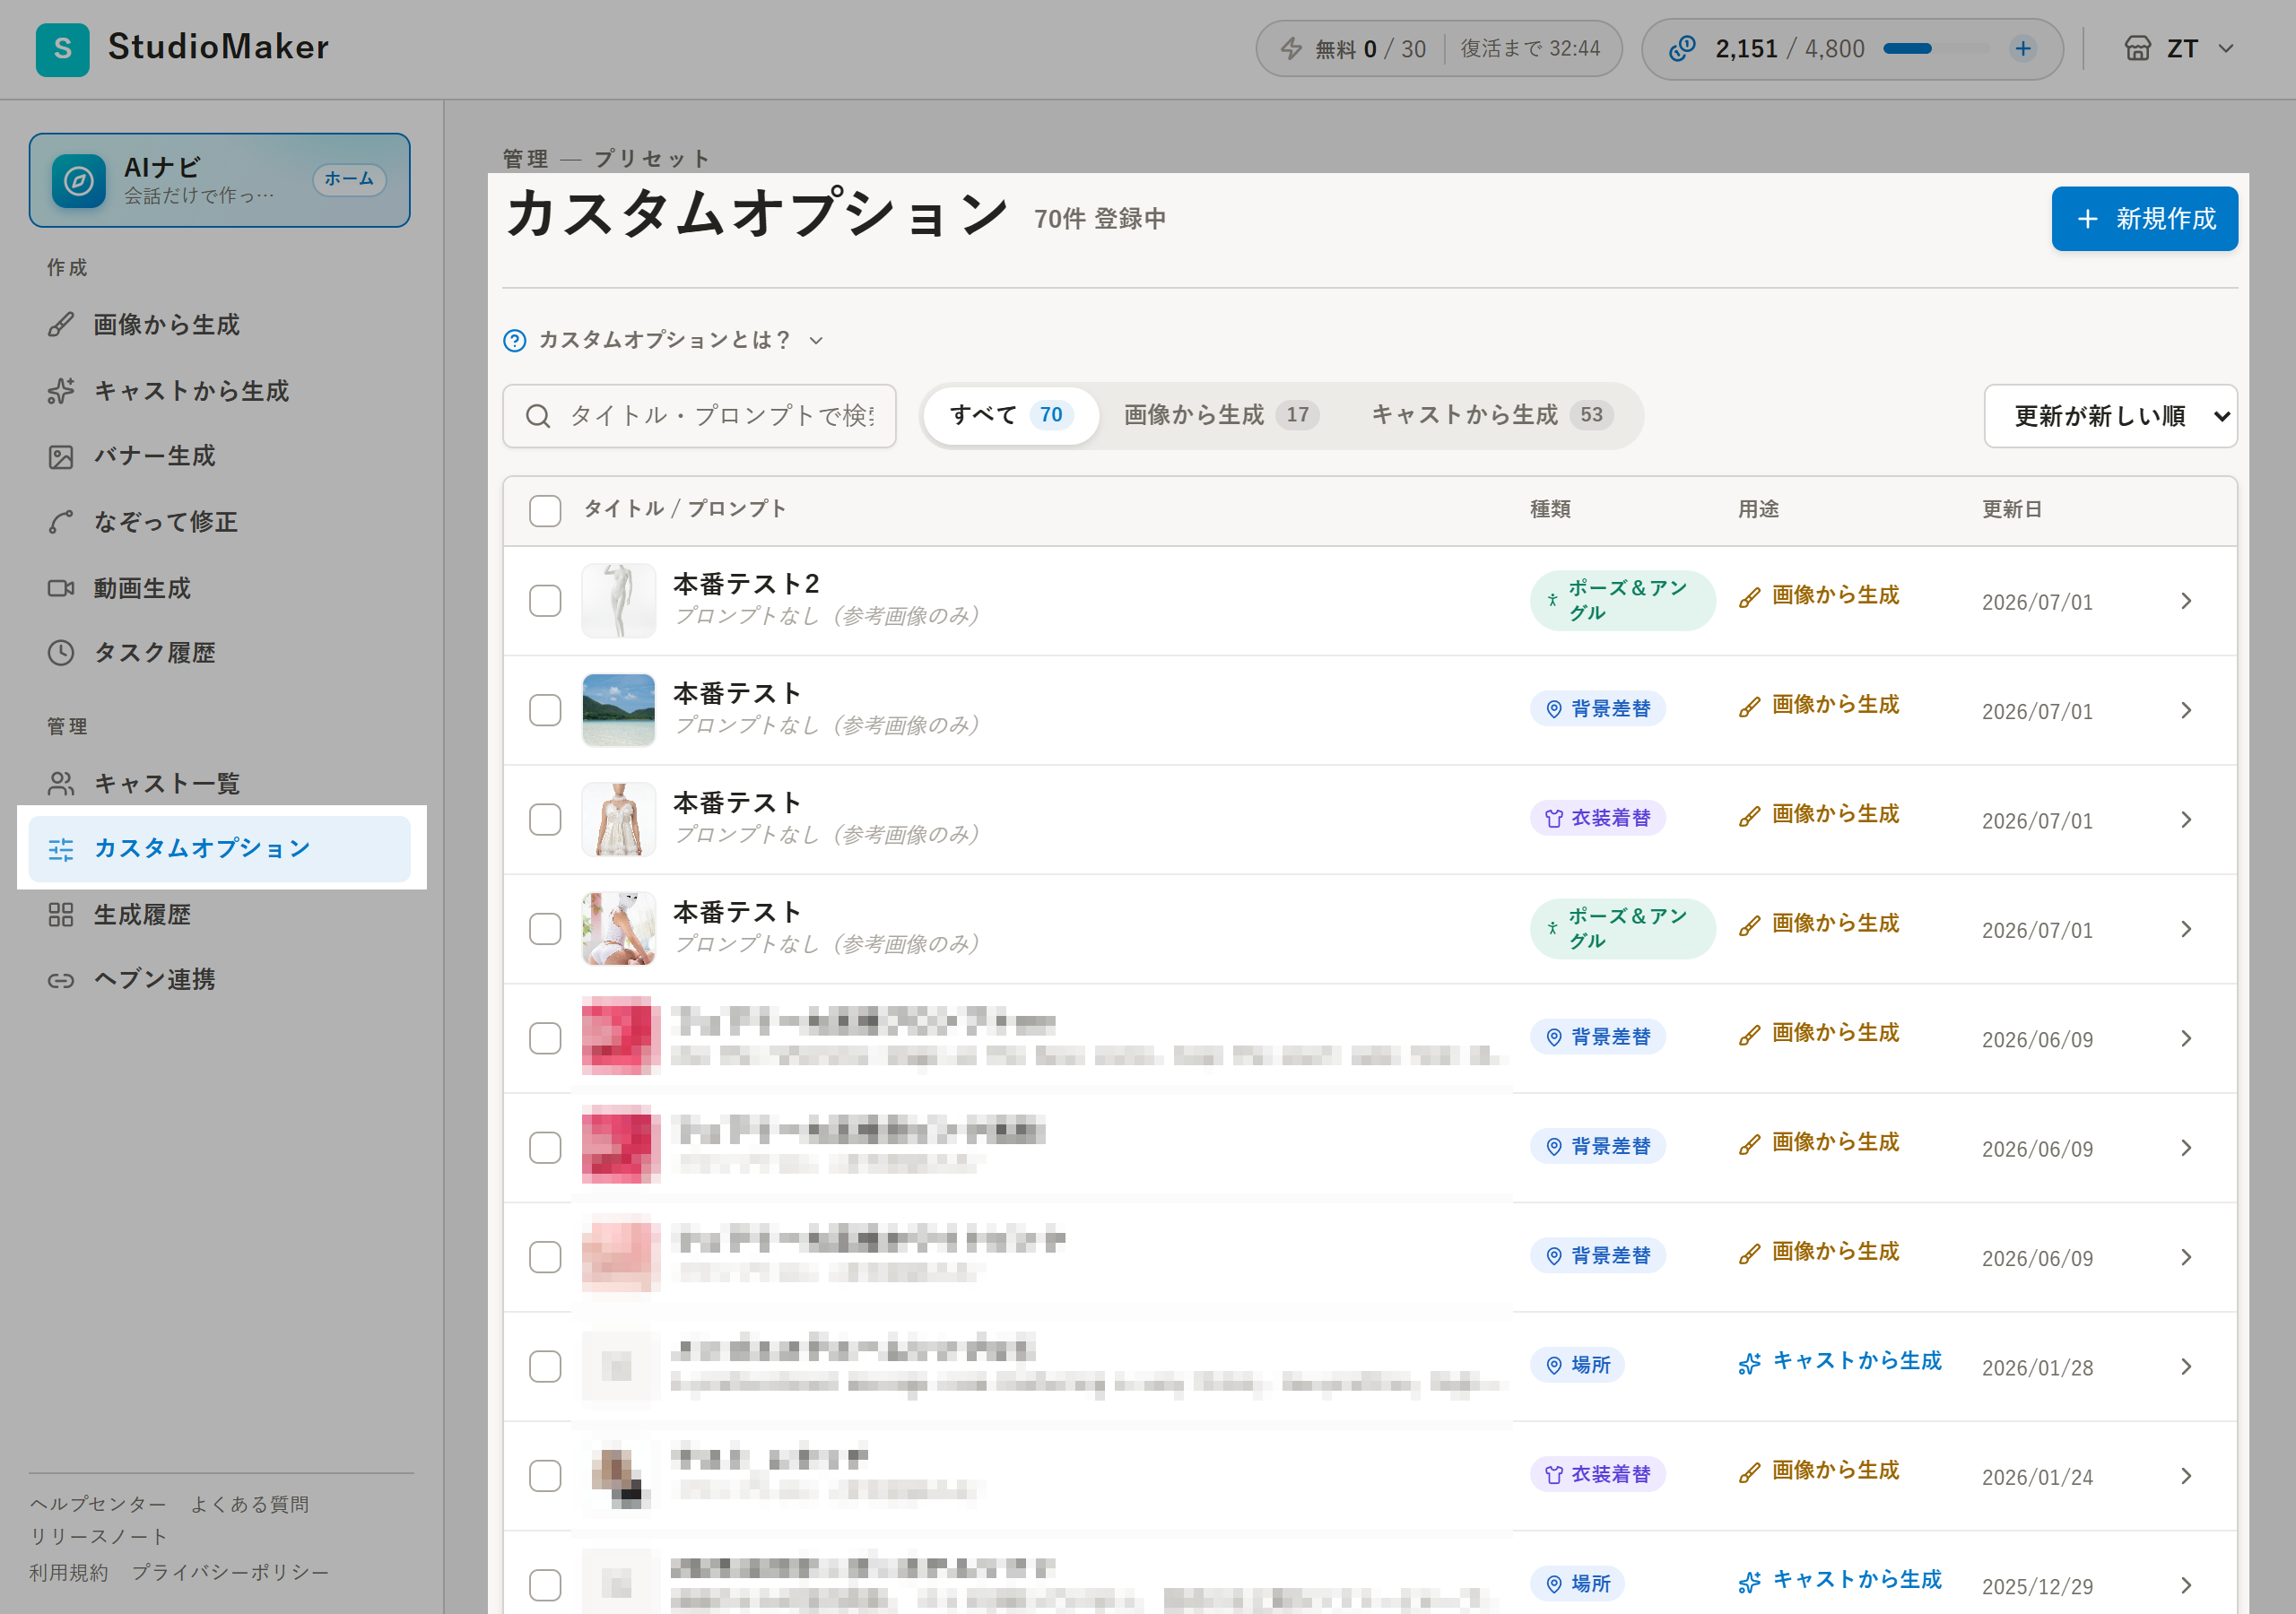Open the 衣装着替 2026/07/01 row chevron
Image resolution: width=2296 pixels, height=1614 pixels.
pyautogui.click(x=2185, y=820)
